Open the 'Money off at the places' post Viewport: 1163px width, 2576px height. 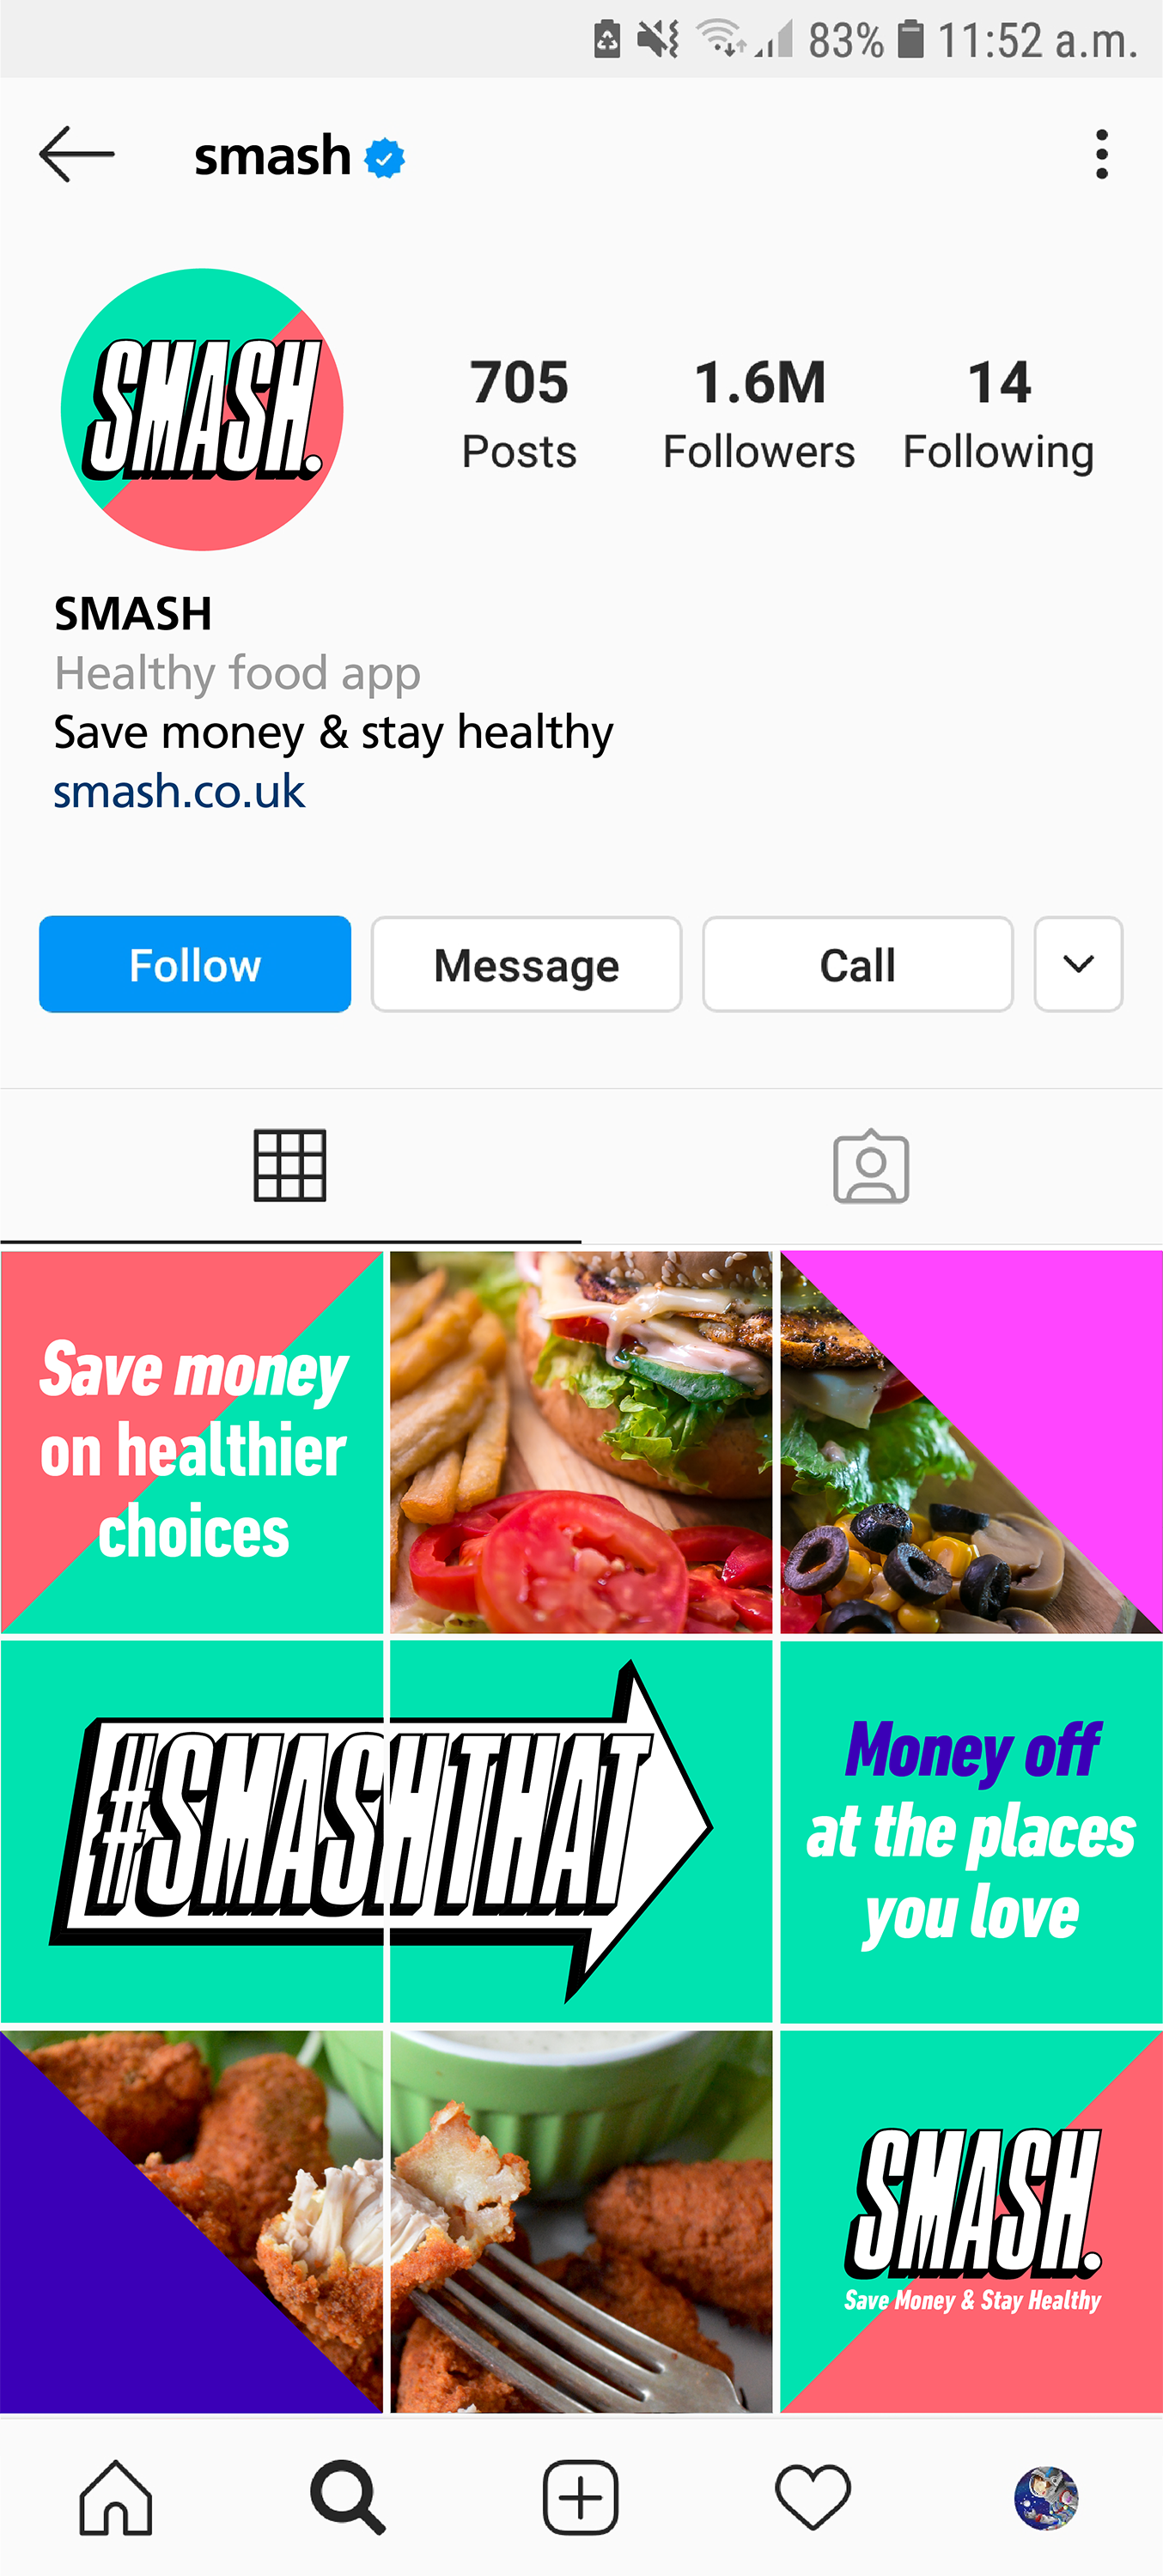click(x=971, y=1832)
